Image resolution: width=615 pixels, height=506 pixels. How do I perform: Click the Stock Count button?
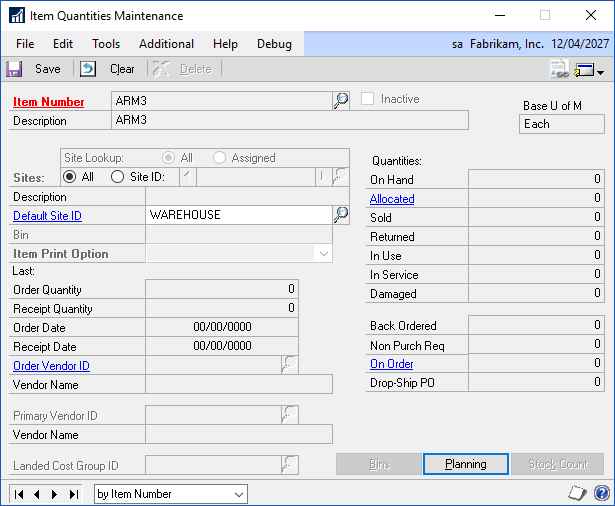click(x=558, y=464)
